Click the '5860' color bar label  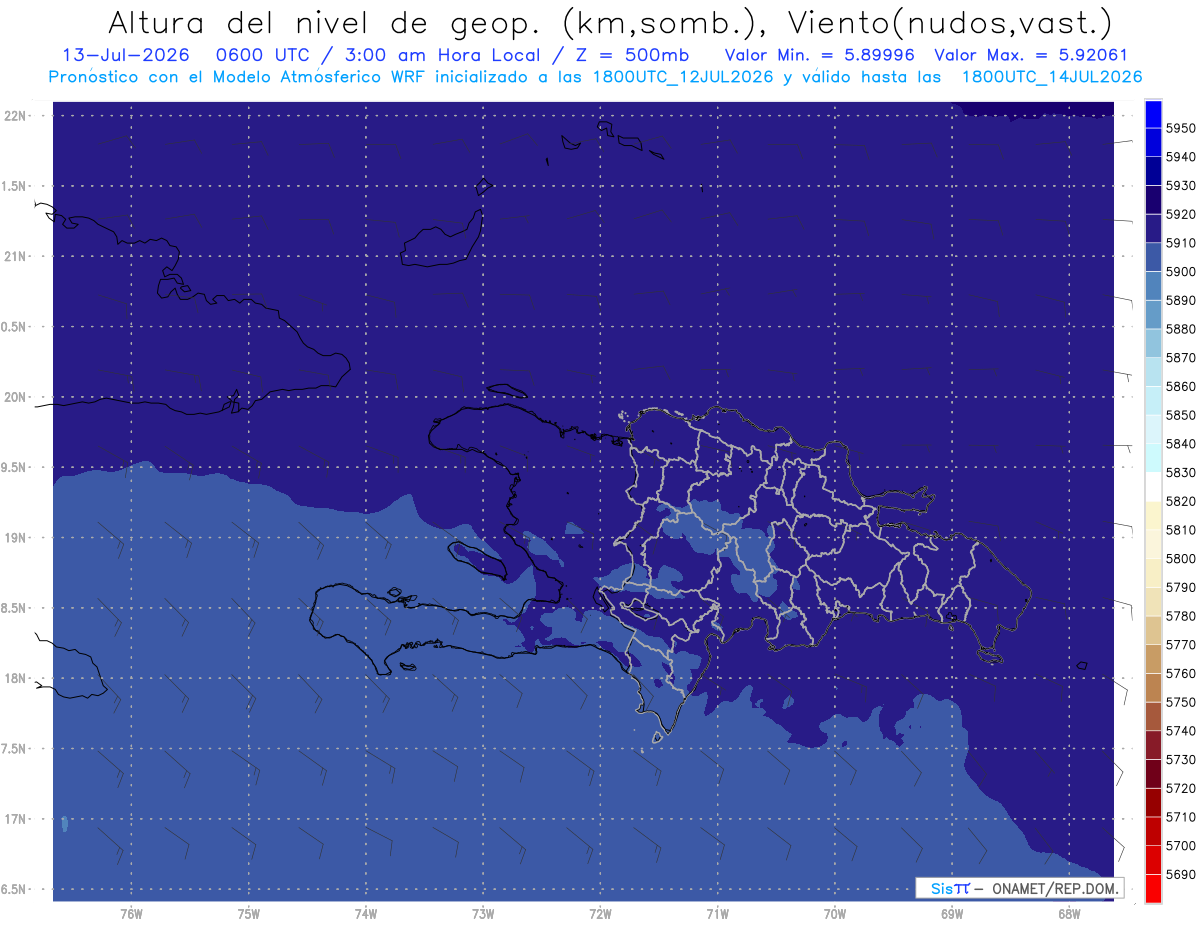[x=1180, y=386]
